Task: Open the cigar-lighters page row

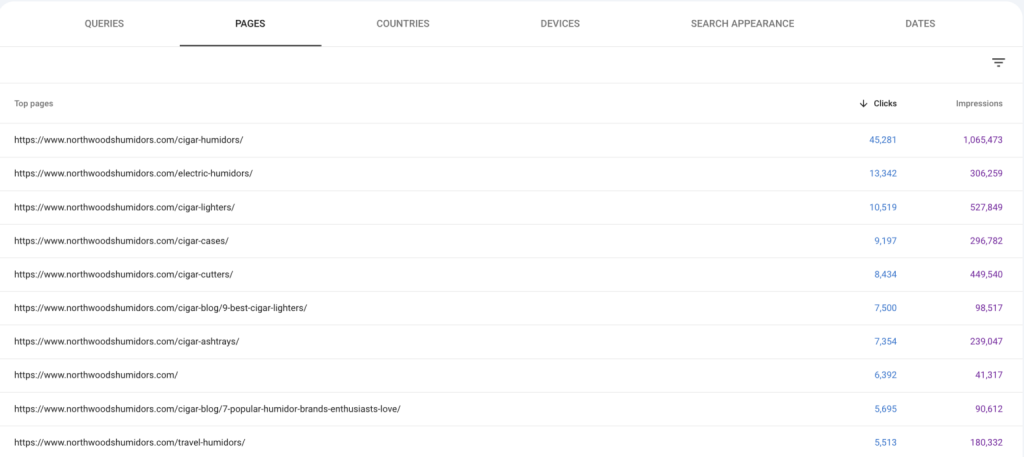Action: coord(512,208)
